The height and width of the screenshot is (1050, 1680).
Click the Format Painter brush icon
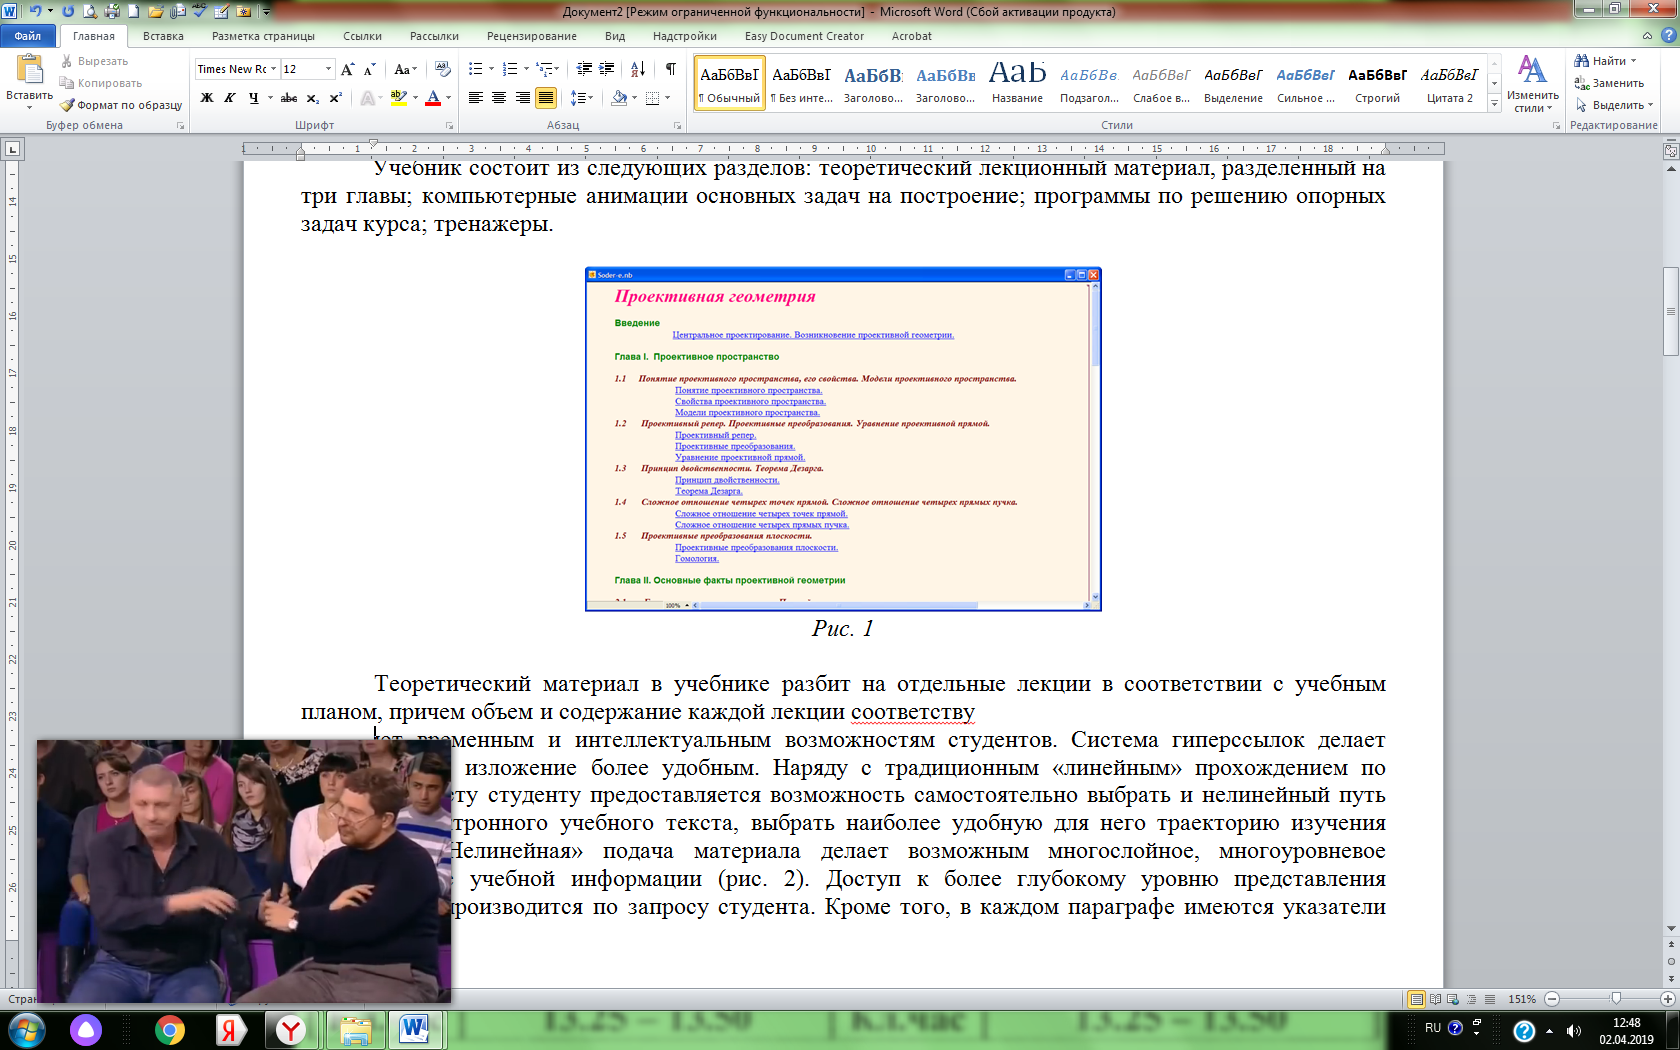point(66,105)
